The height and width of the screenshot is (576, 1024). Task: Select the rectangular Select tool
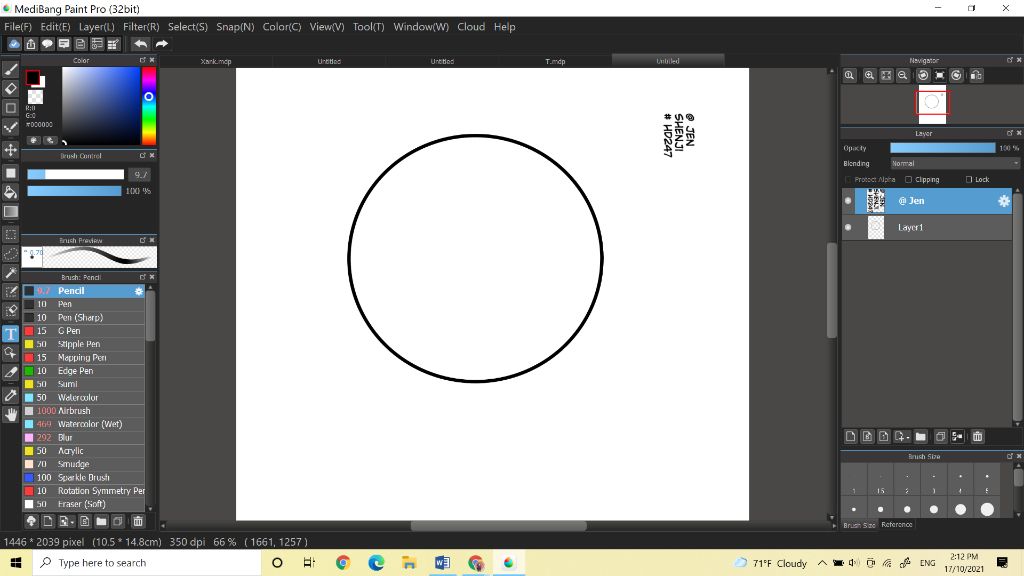(10, 234)
